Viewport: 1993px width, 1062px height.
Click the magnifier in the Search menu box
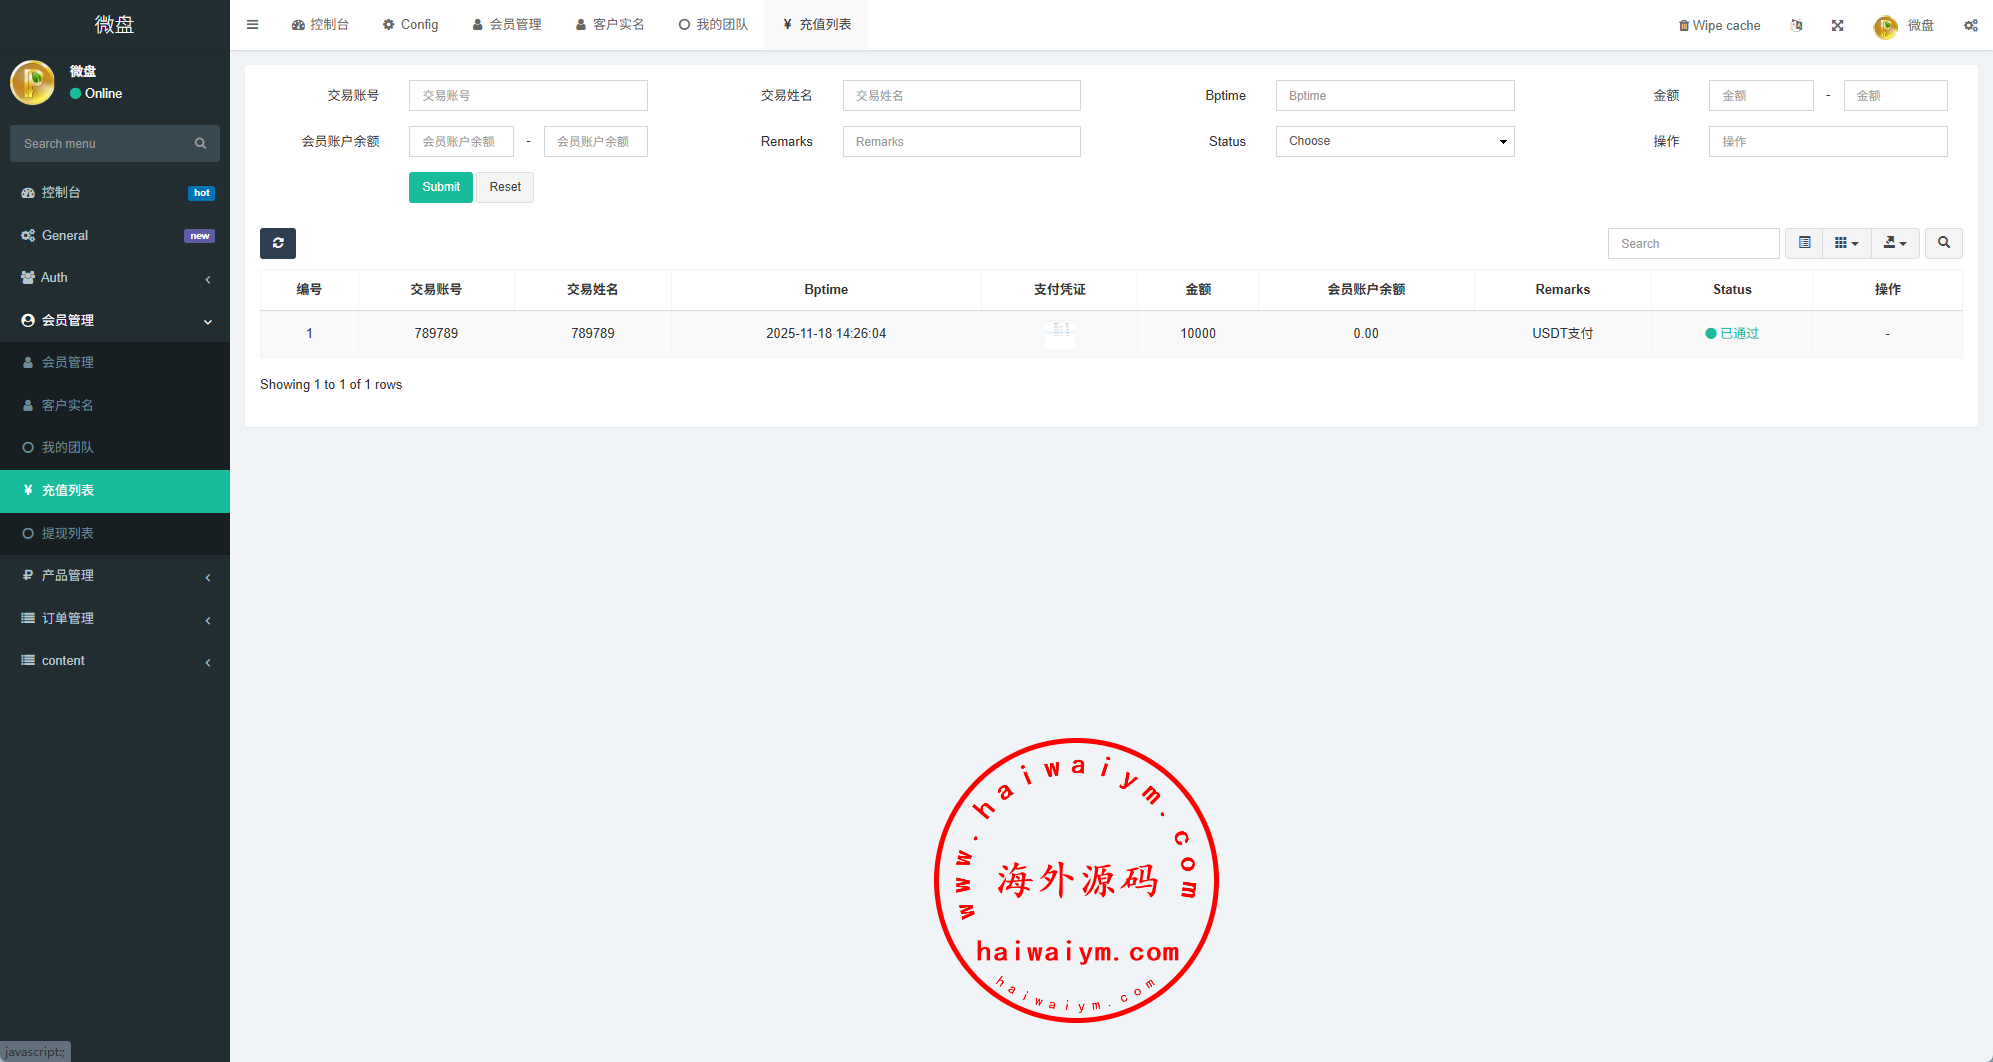[x=200, y=144]
